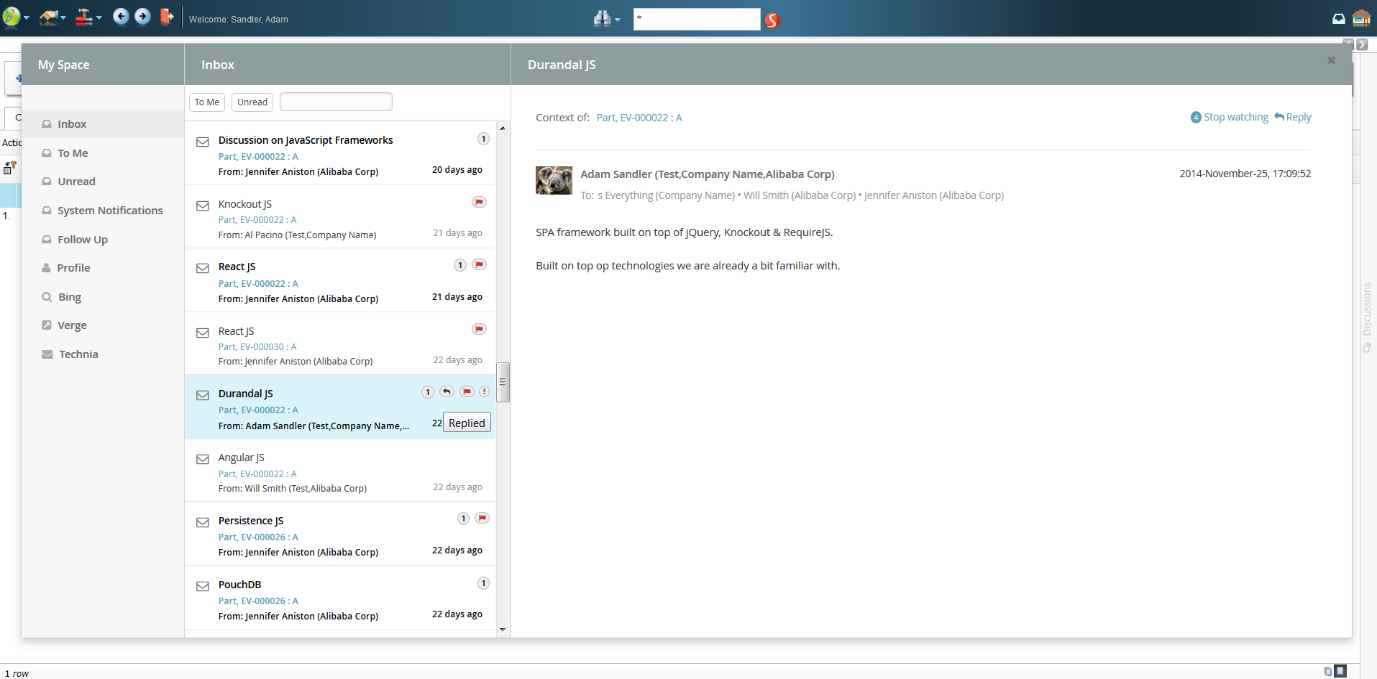1377x679 pixels.
Task: Click the red search button beside search field
Action: [772, 20]
